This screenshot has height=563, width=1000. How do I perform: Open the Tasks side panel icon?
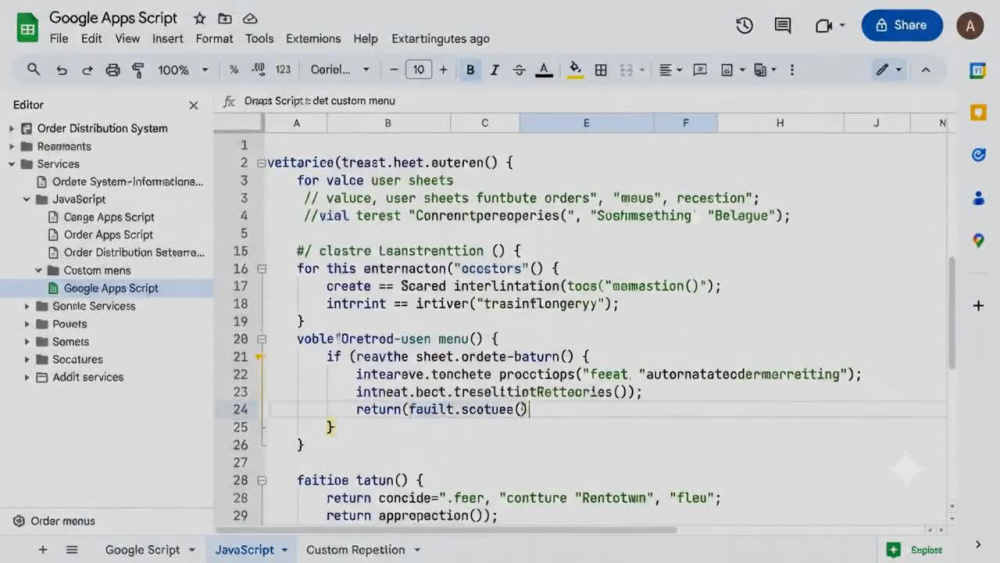pos(978,155)
